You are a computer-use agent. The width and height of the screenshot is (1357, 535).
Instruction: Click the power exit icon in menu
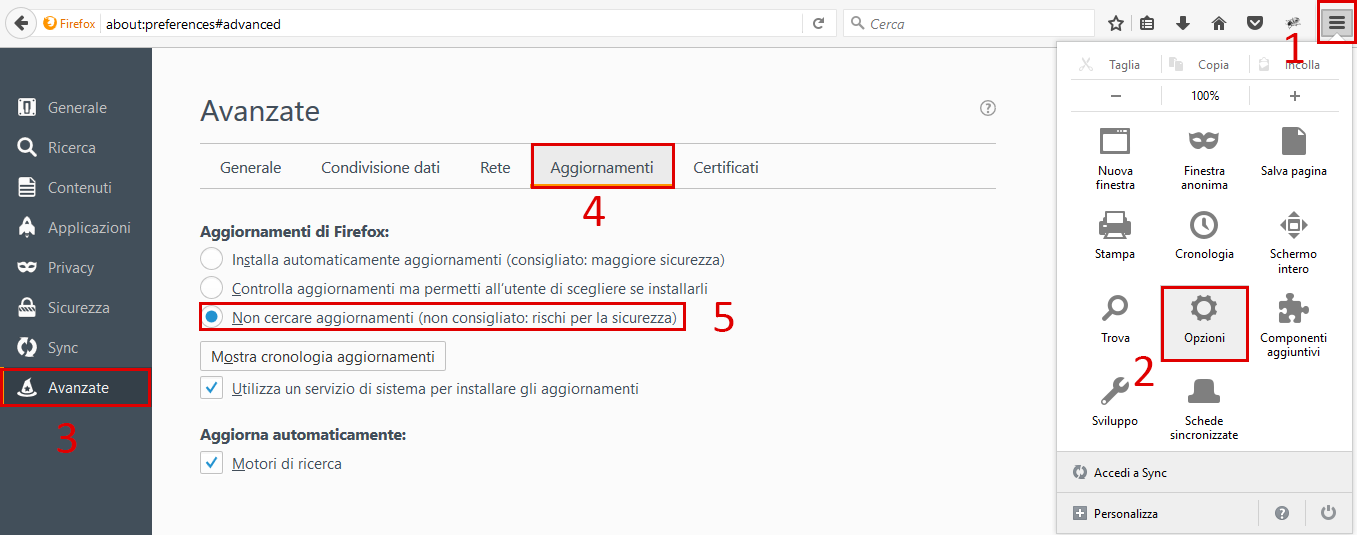1328,513
